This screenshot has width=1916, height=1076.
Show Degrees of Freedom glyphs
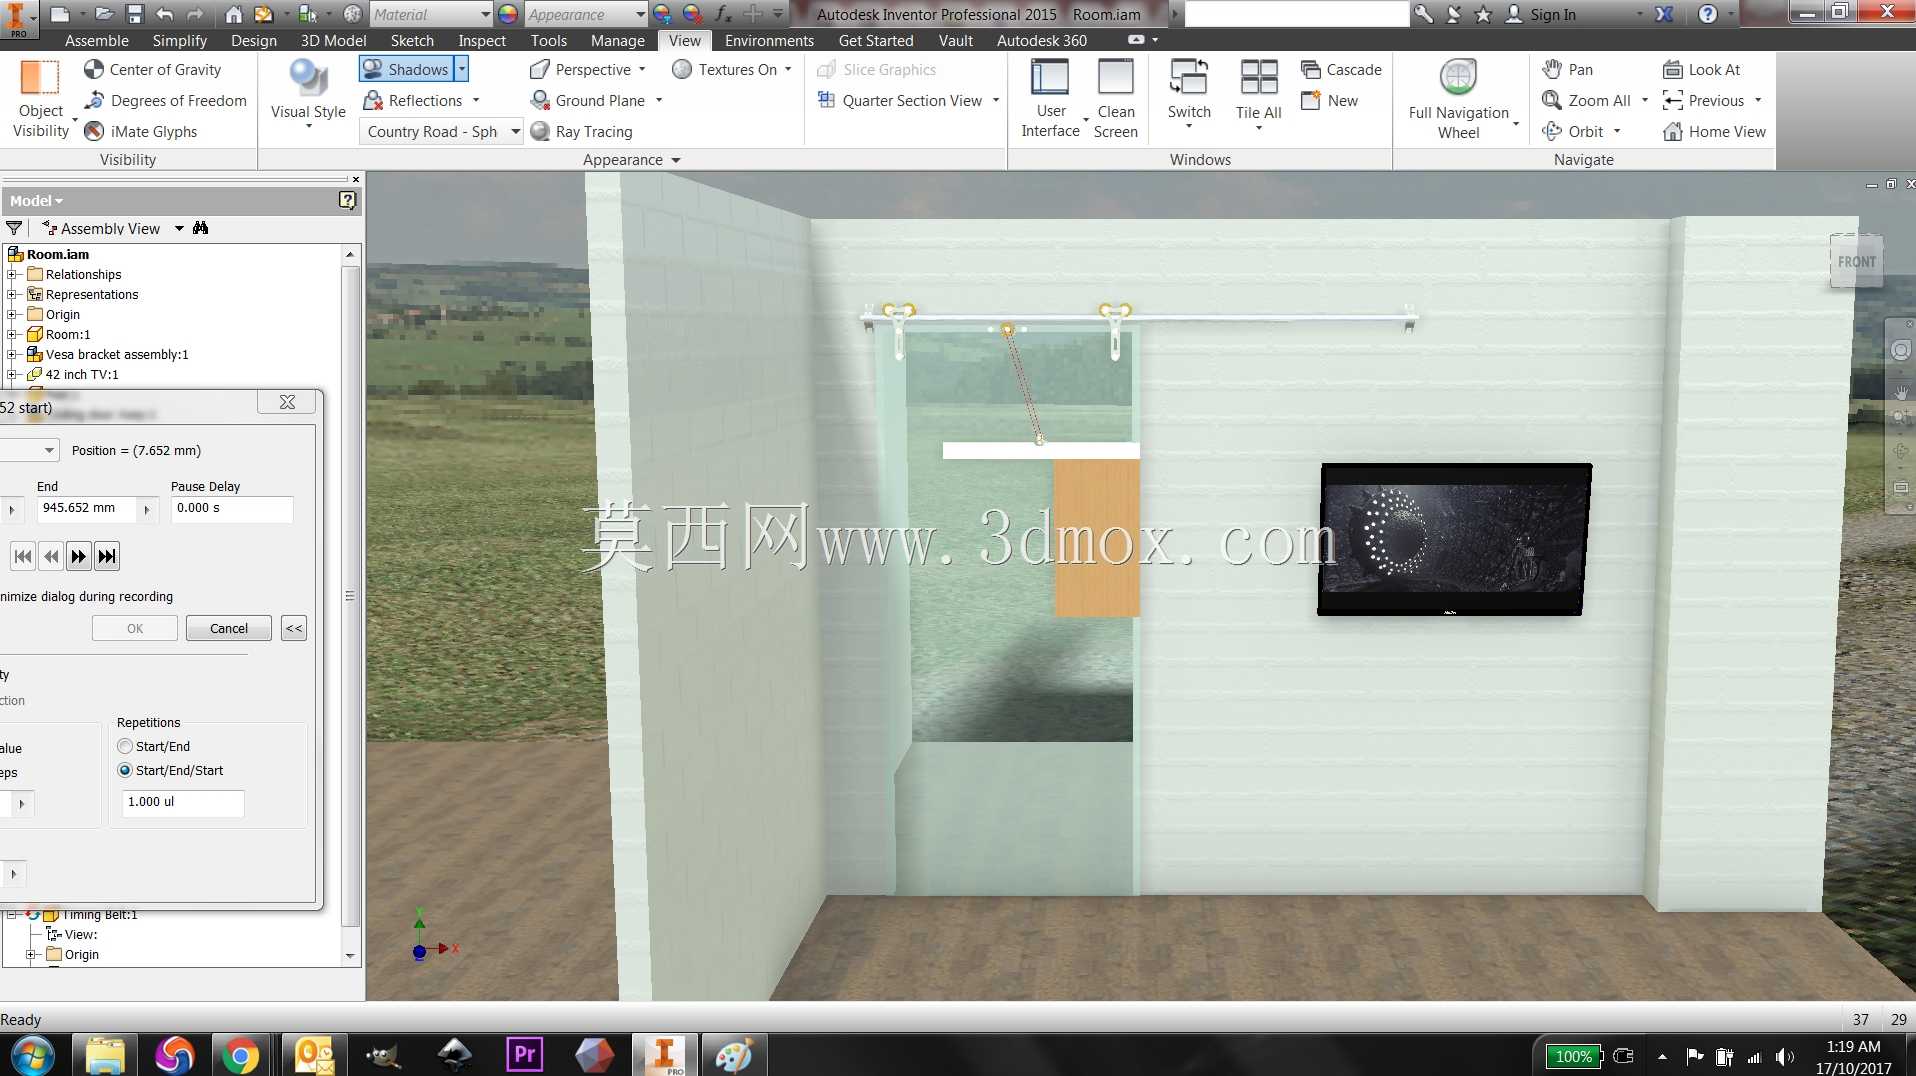pos(166,100)
